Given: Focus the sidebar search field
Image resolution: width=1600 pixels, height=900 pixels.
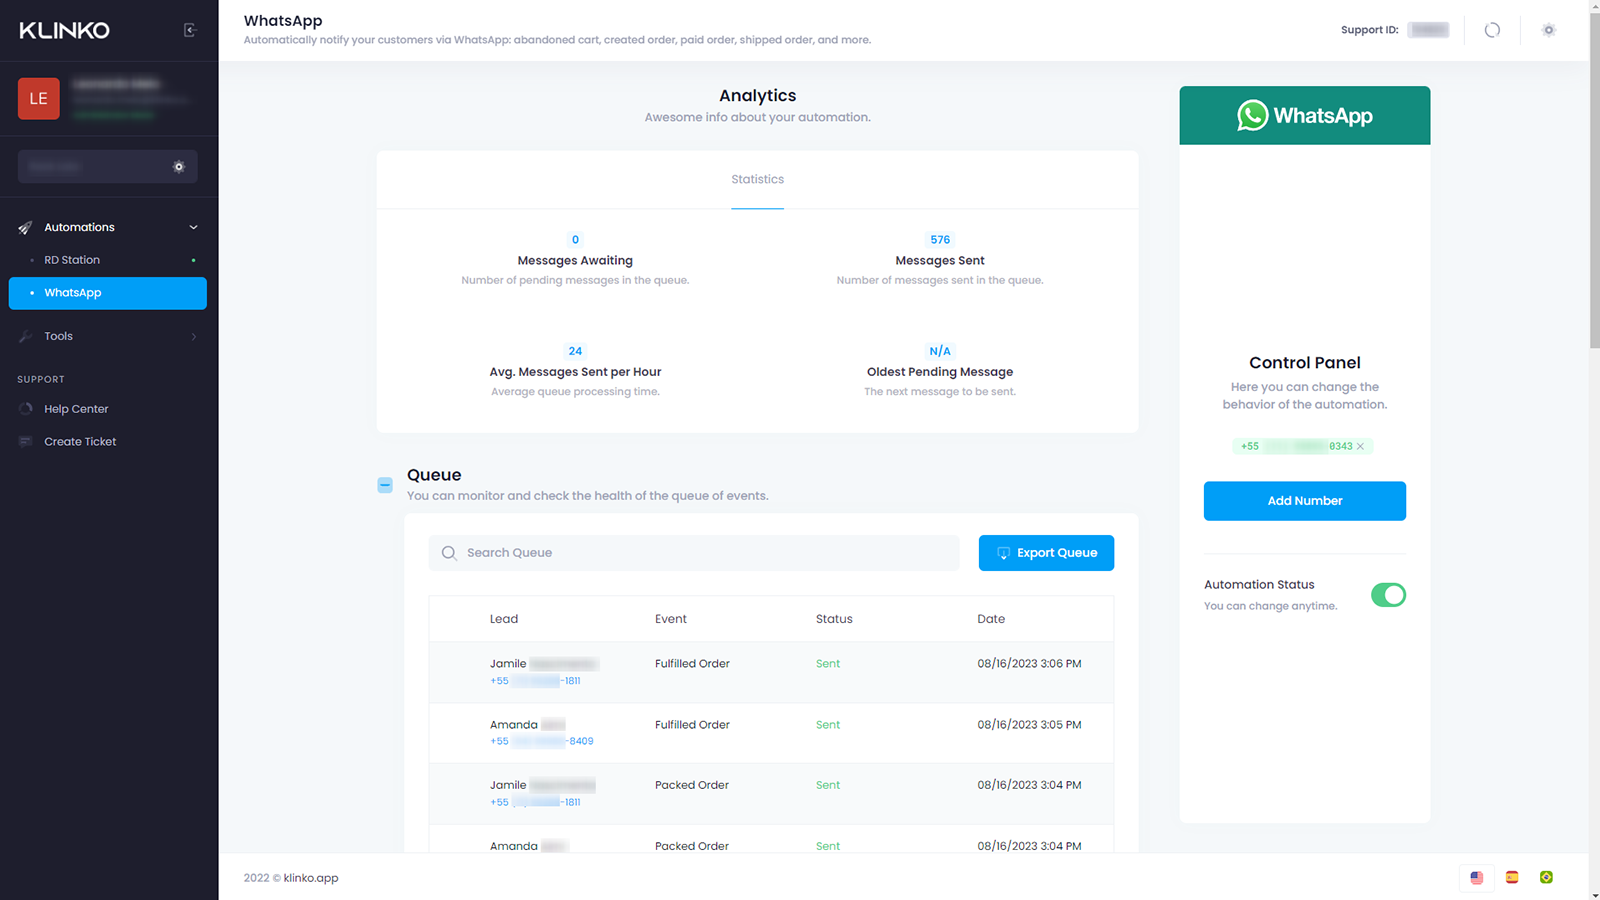Looking at the screenshot, I should pyautogui.click(x=107, y=167).
